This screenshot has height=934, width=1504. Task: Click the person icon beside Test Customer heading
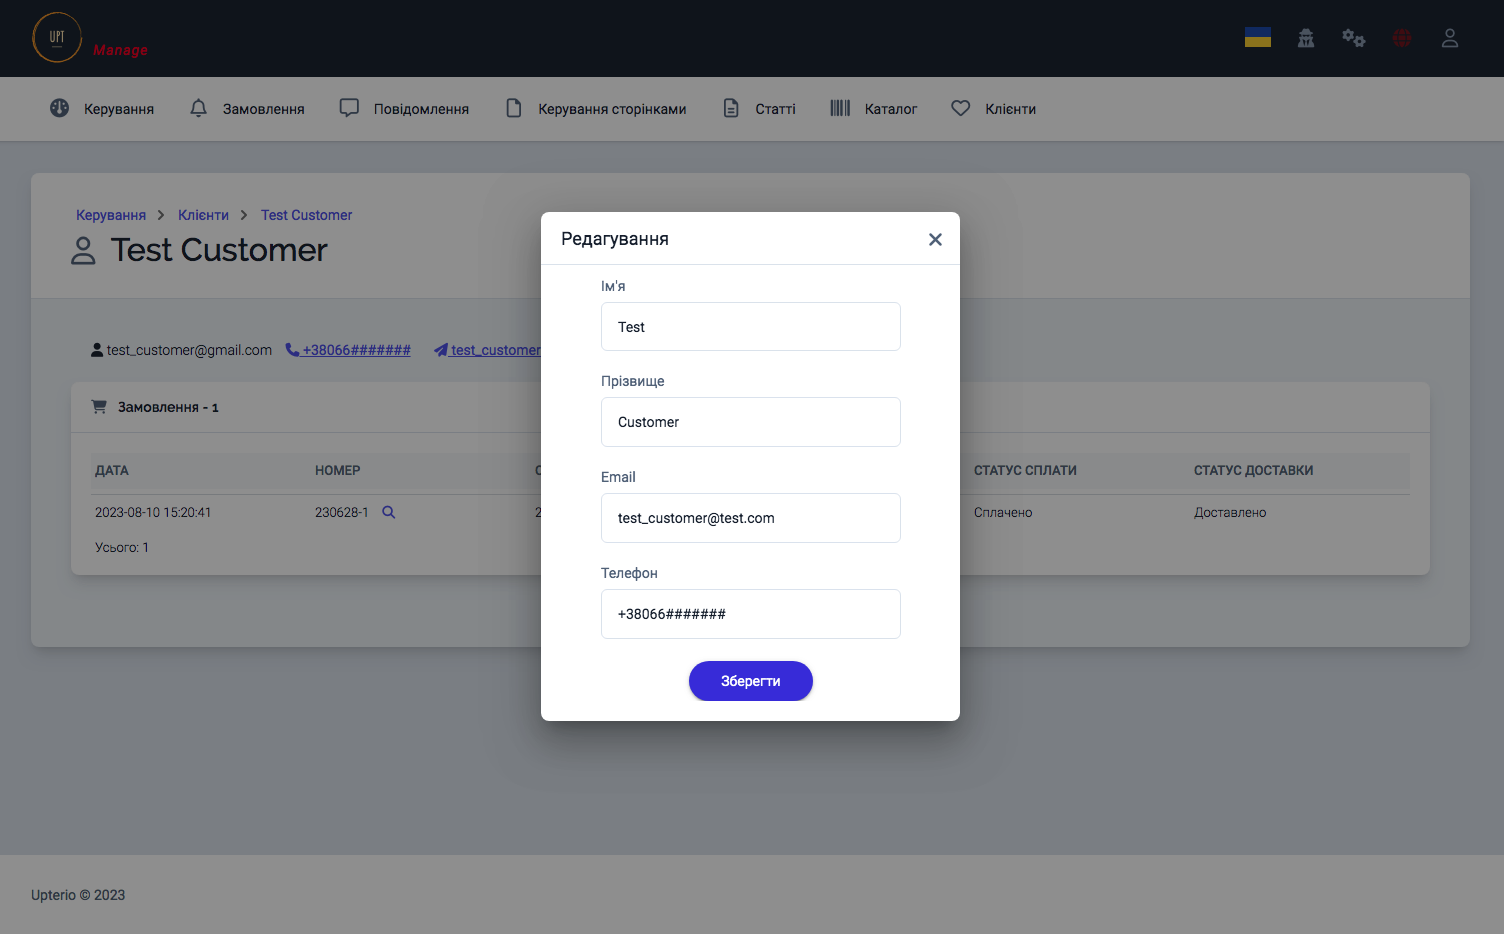[x=84, y=251]
